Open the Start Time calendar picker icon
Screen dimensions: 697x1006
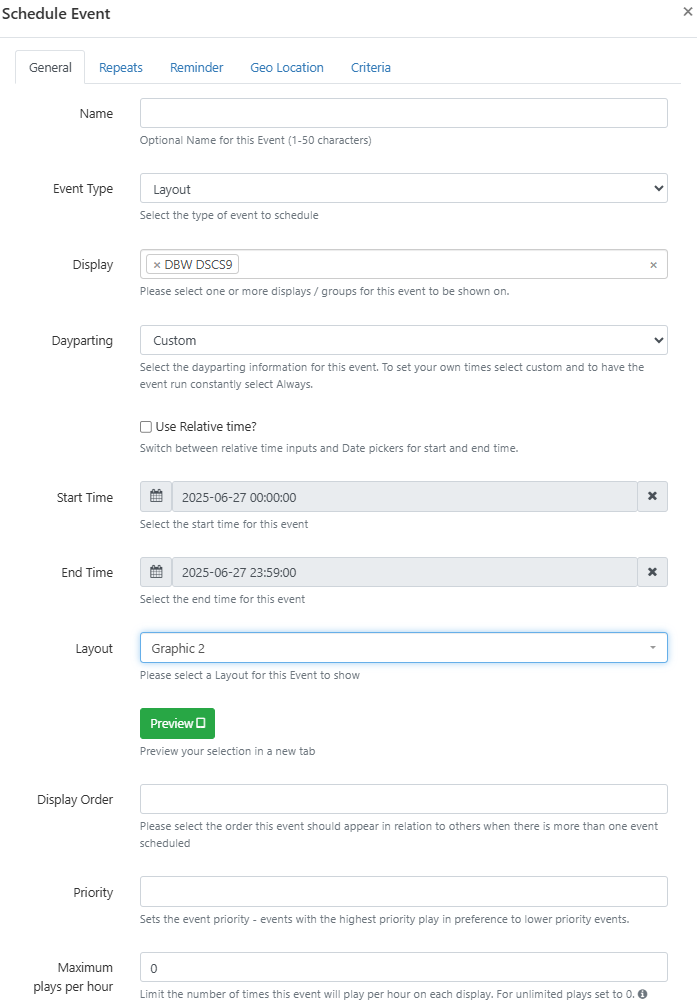(156, 497)
